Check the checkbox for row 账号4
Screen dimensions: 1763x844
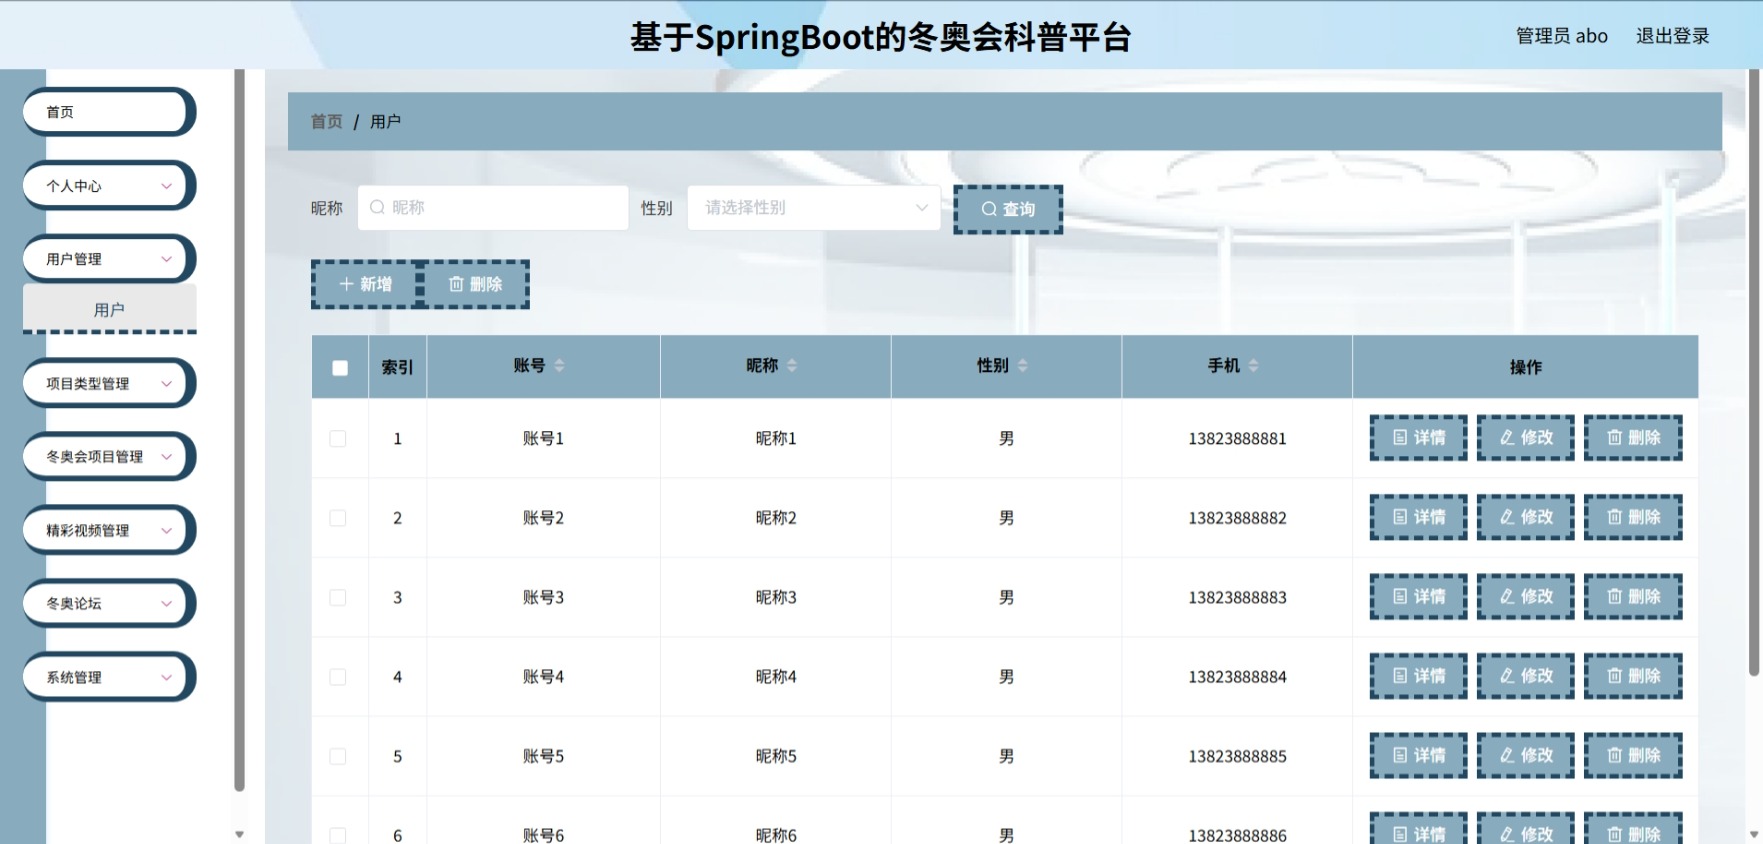click(338, 677)
